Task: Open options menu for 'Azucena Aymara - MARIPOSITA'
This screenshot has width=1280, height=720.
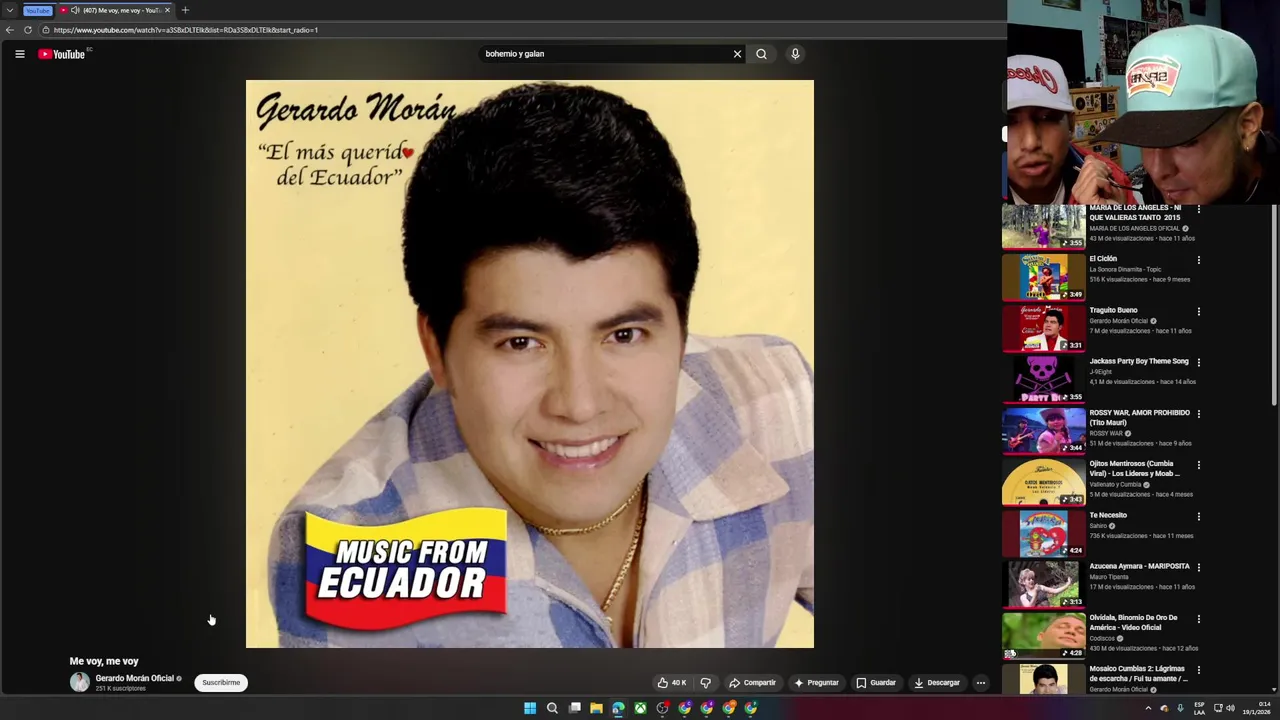Action: [x=1199, y=567]
